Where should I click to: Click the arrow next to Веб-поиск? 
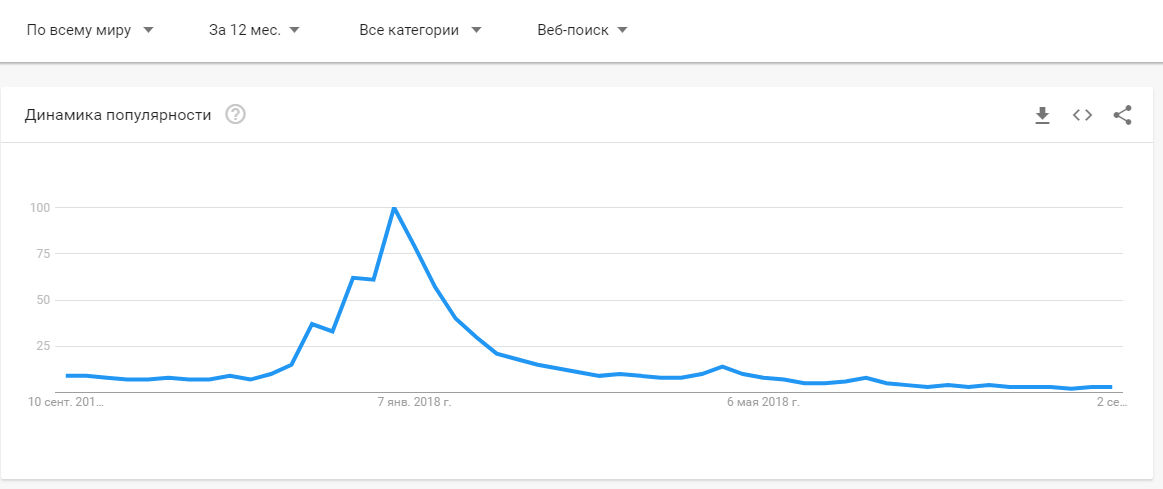(x=622, y=30)
